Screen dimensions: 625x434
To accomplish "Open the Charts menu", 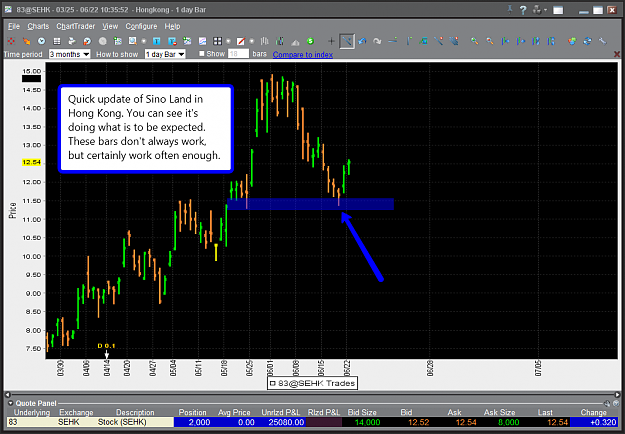I will pos(38,26).
